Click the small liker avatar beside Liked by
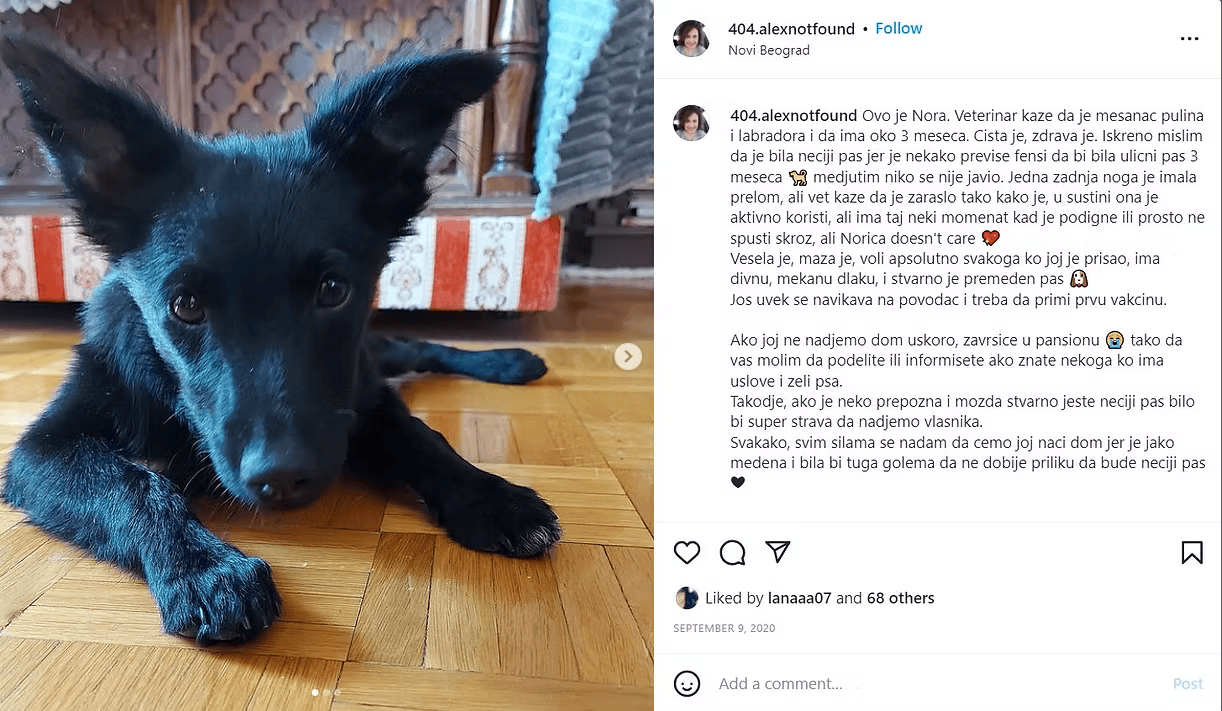Image resolution: width=1222 pixels, height=711 pixels. pyautogui.click(x=687, y=598)
